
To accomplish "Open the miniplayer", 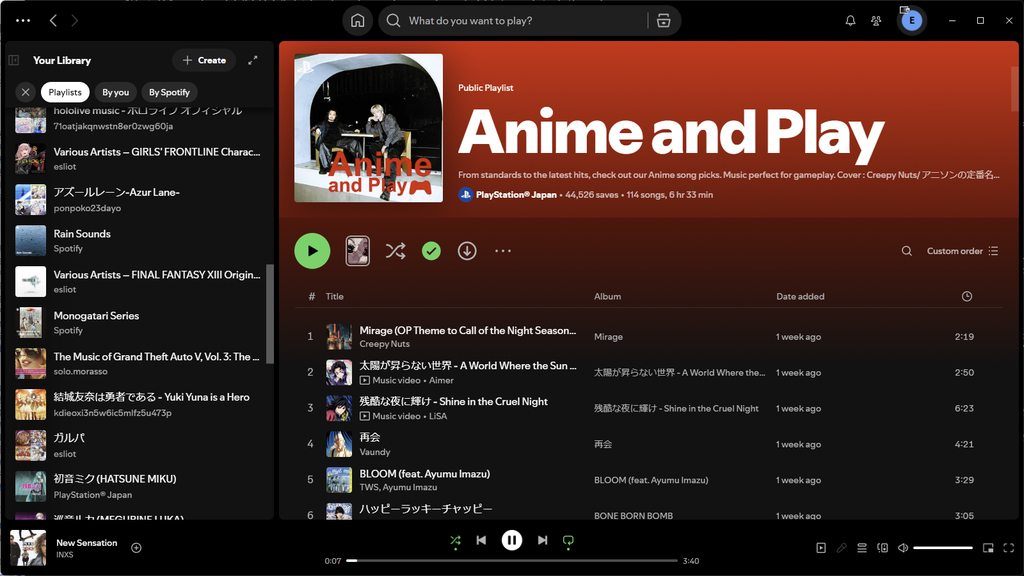I will coord(988,548).
